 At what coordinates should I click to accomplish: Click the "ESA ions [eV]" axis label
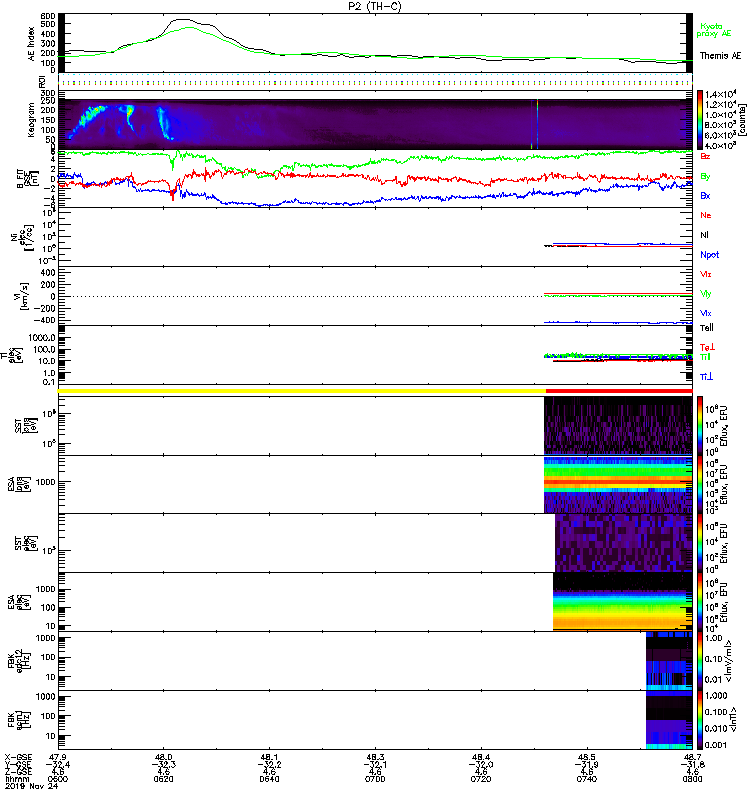pyautogui.click(x=20, y=485)
